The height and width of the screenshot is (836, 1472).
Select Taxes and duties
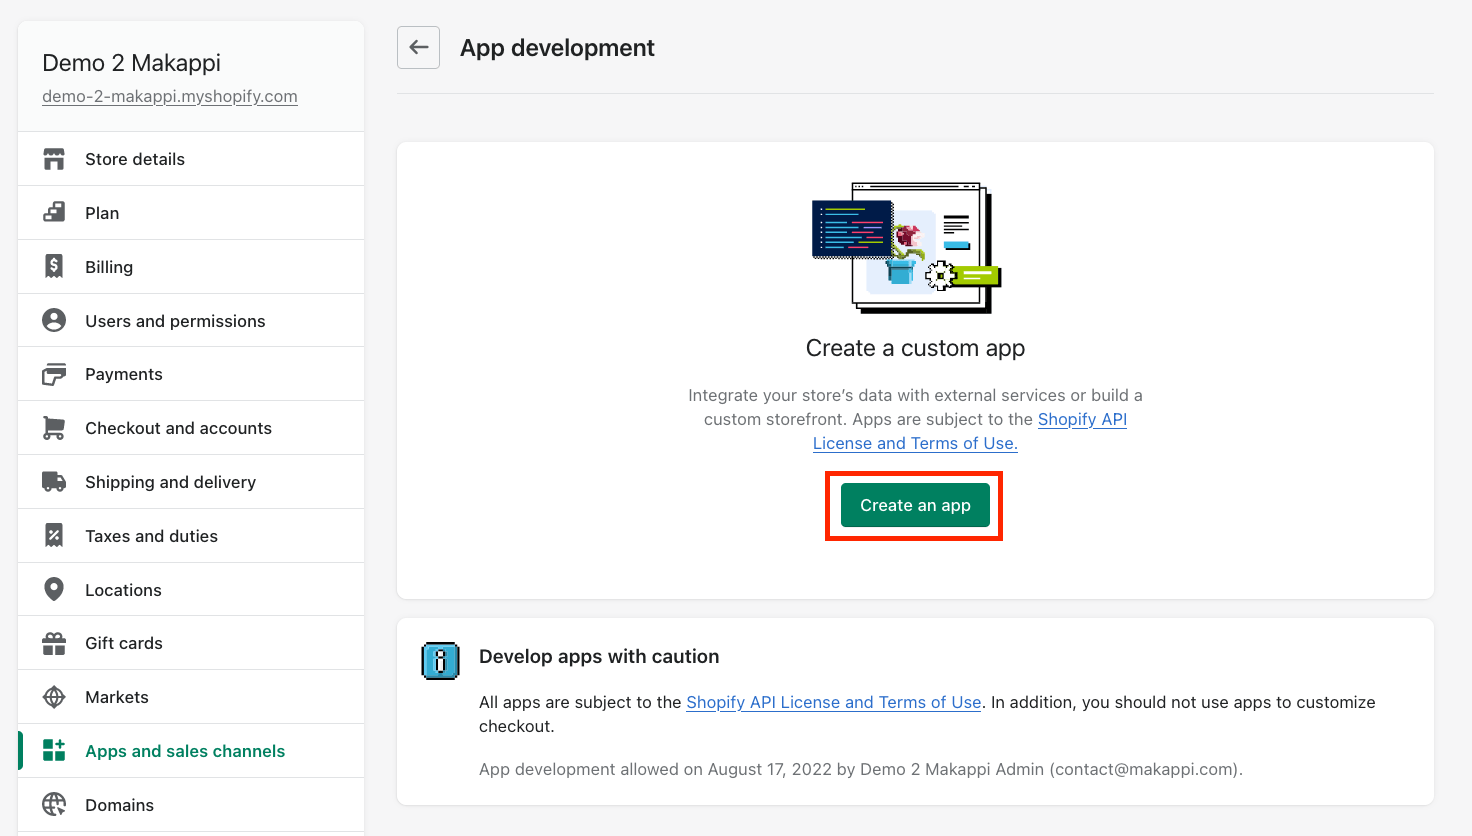pos(191,536)
